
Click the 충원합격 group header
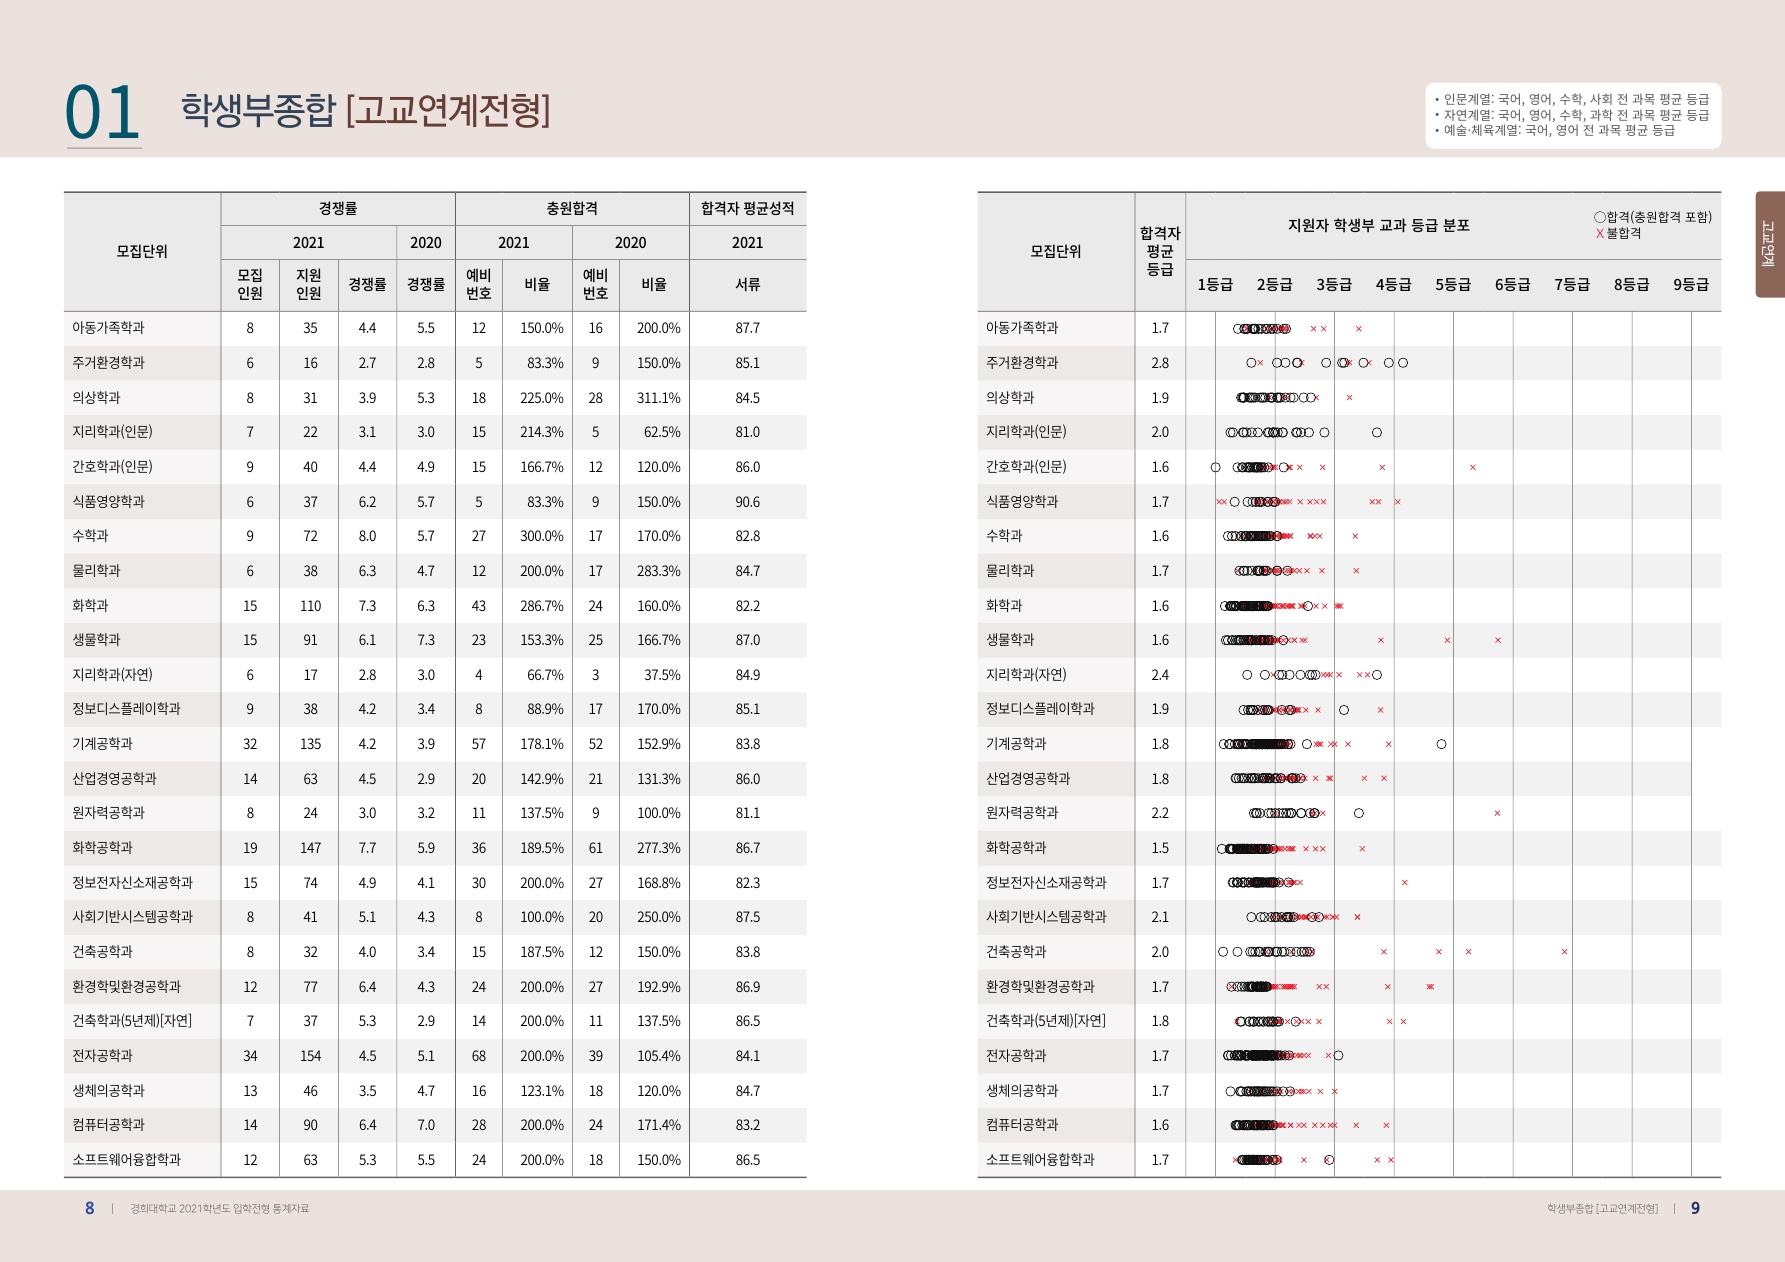click(x=572, y=209)
